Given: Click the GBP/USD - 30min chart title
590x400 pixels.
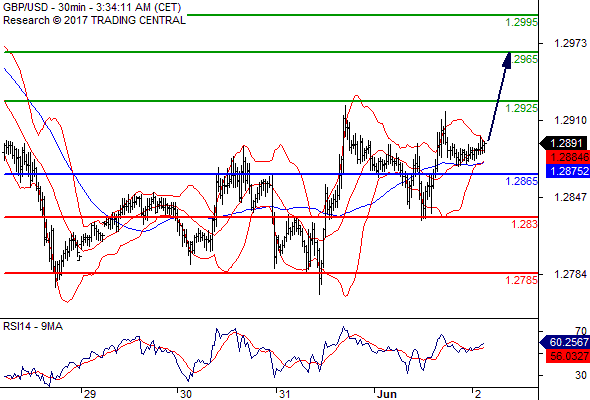Looking at the screenshot, I should [x=92, y=8].
